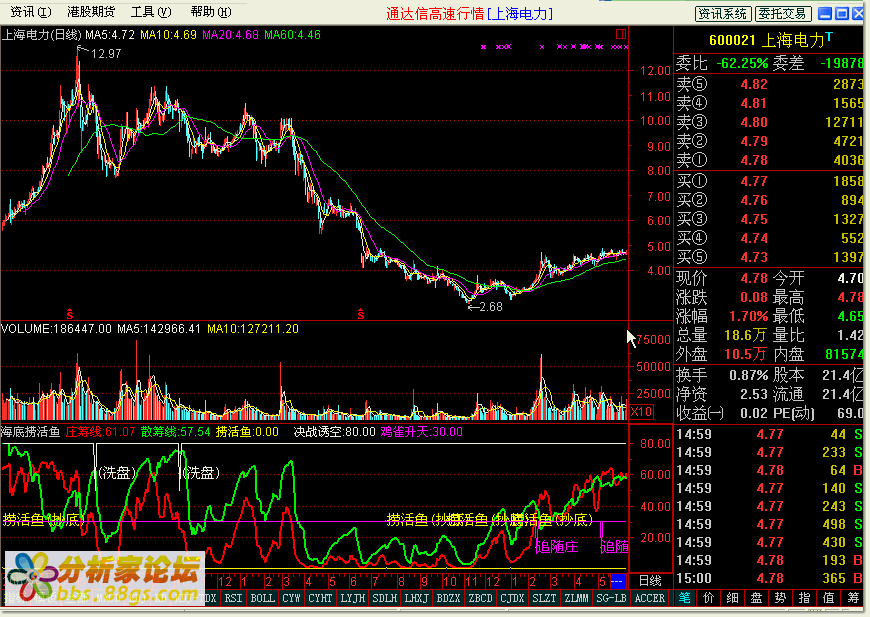Select the LHXJ indicator tab

(416, 598)
